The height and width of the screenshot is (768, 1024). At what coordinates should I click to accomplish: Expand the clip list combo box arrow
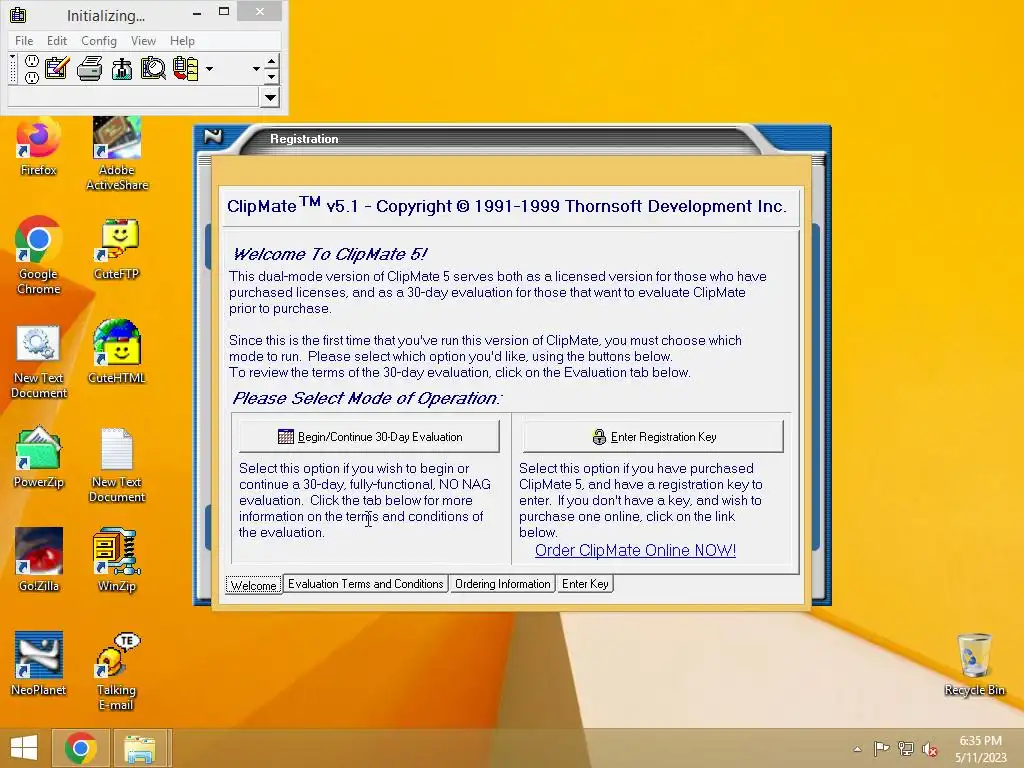tap(270, 98)
